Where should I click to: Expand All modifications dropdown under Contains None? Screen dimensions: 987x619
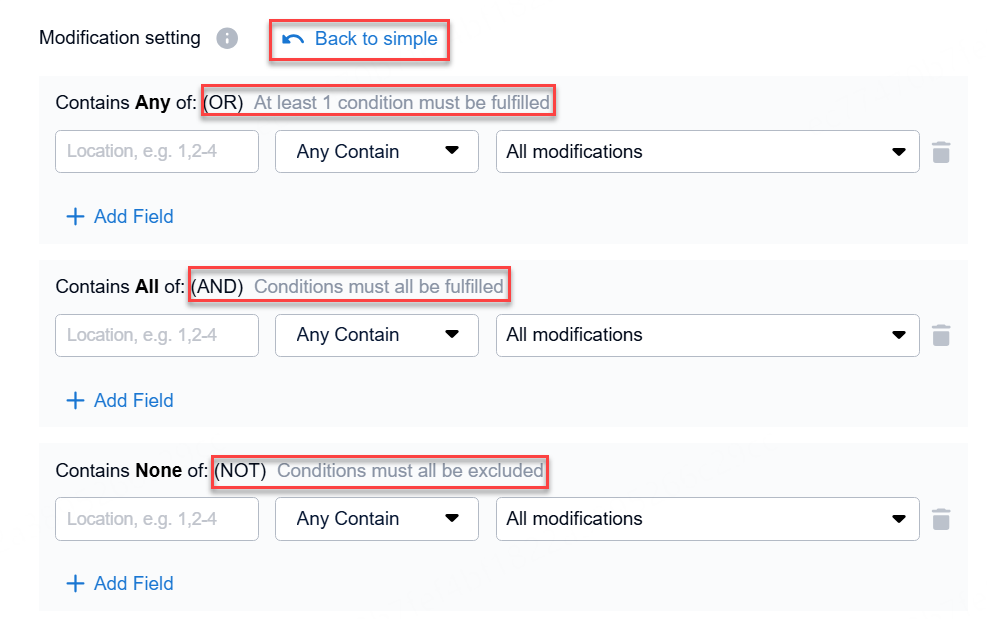[x=707, y=519]
